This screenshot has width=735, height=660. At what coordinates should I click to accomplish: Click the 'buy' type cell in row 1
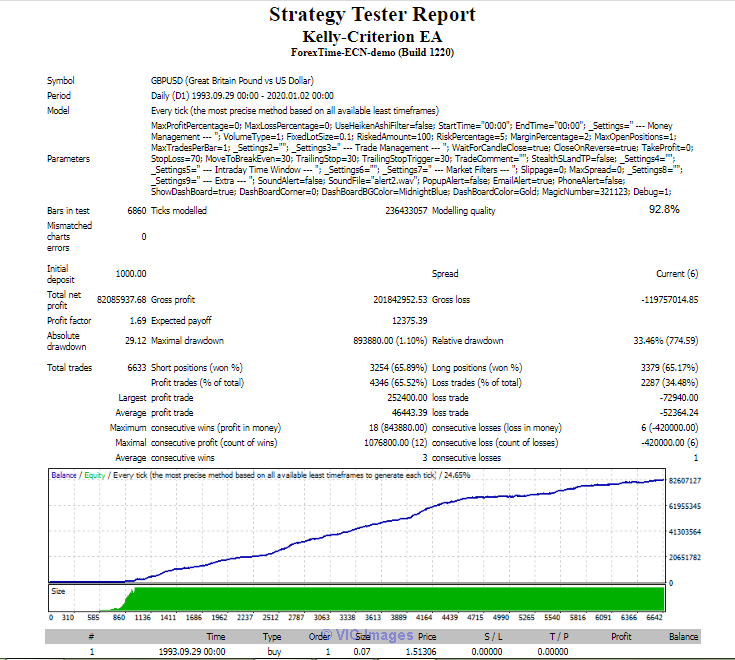274,652
